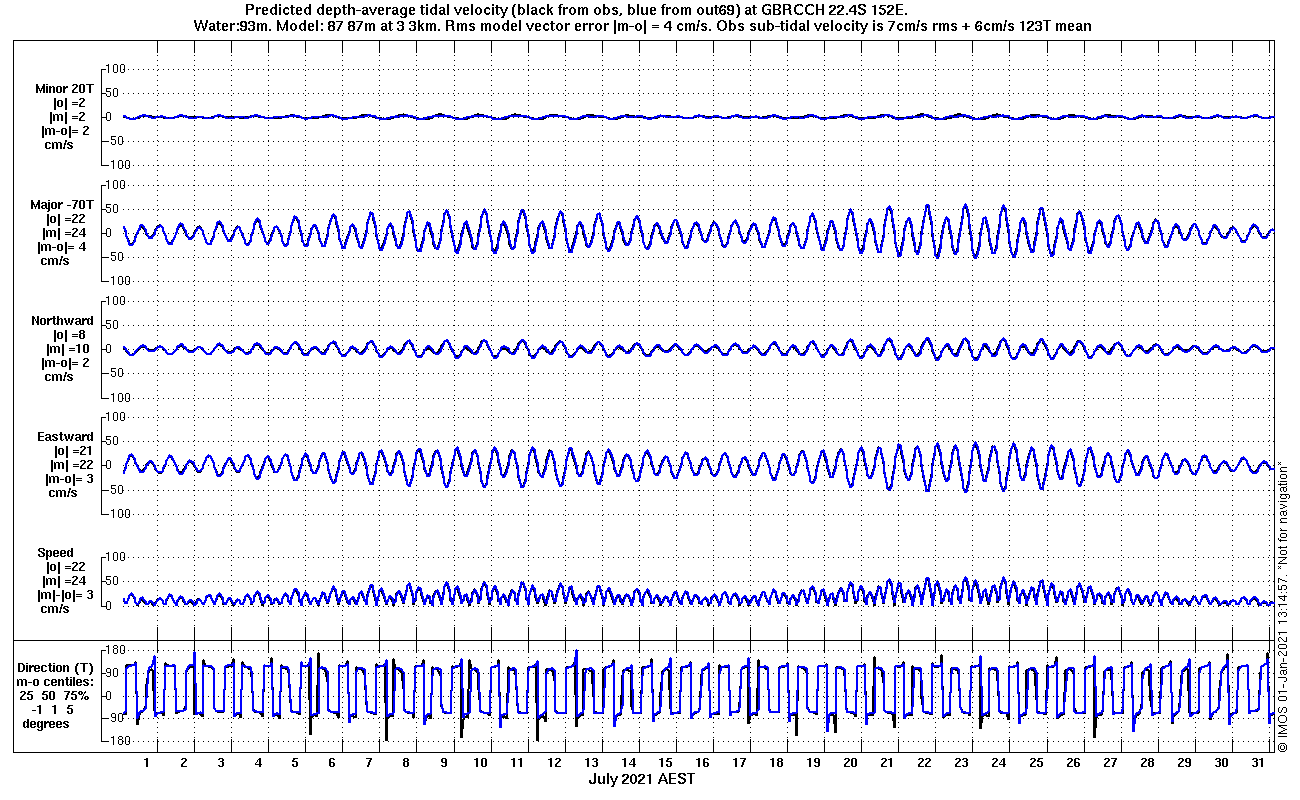Click the '100' tick of the Speed panel
The width and height of the screenshot is (1300, 800).
(x=114, y=557)
